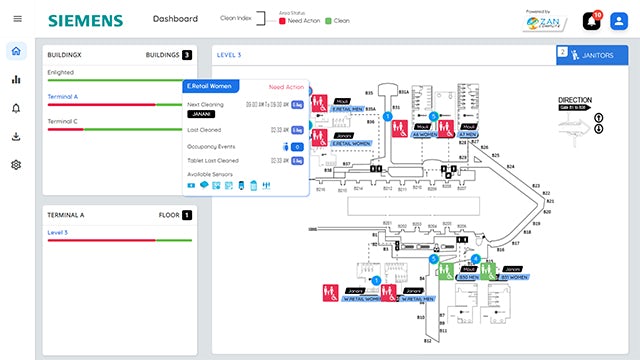Viewport: 640px width, 360px height.
Task: Select Terminal A building
Action: (x=62, y=97)
